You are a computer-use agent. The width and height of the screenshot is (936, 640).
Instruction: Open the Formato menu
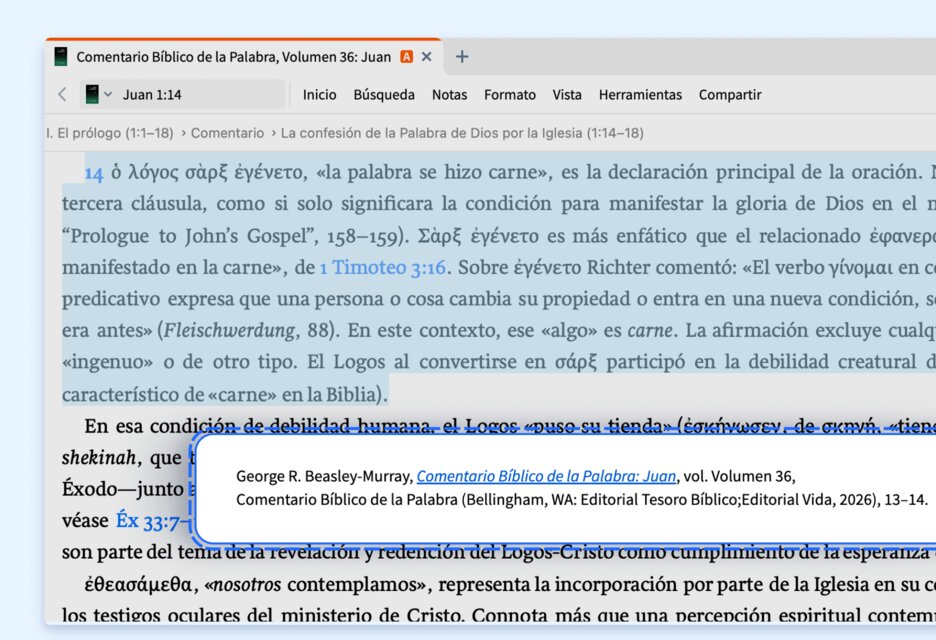pyautogui.click(x=510, y=95)
